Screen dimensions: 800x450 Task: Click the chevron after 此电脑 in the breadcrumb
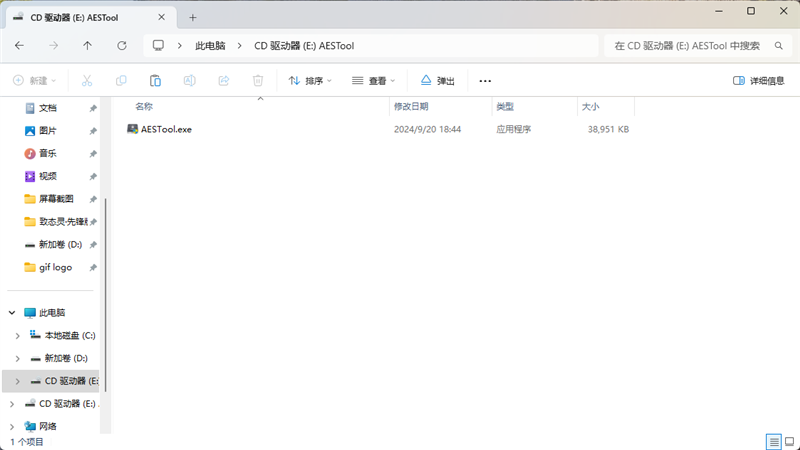(x=239, y=46)
